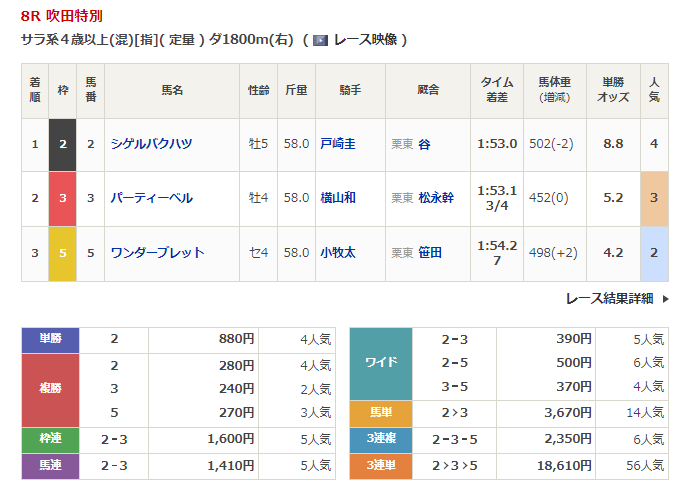Screen dimensions: 683x488
Task: Click jockey 戸崎圭 link
Action: point(339,144)
